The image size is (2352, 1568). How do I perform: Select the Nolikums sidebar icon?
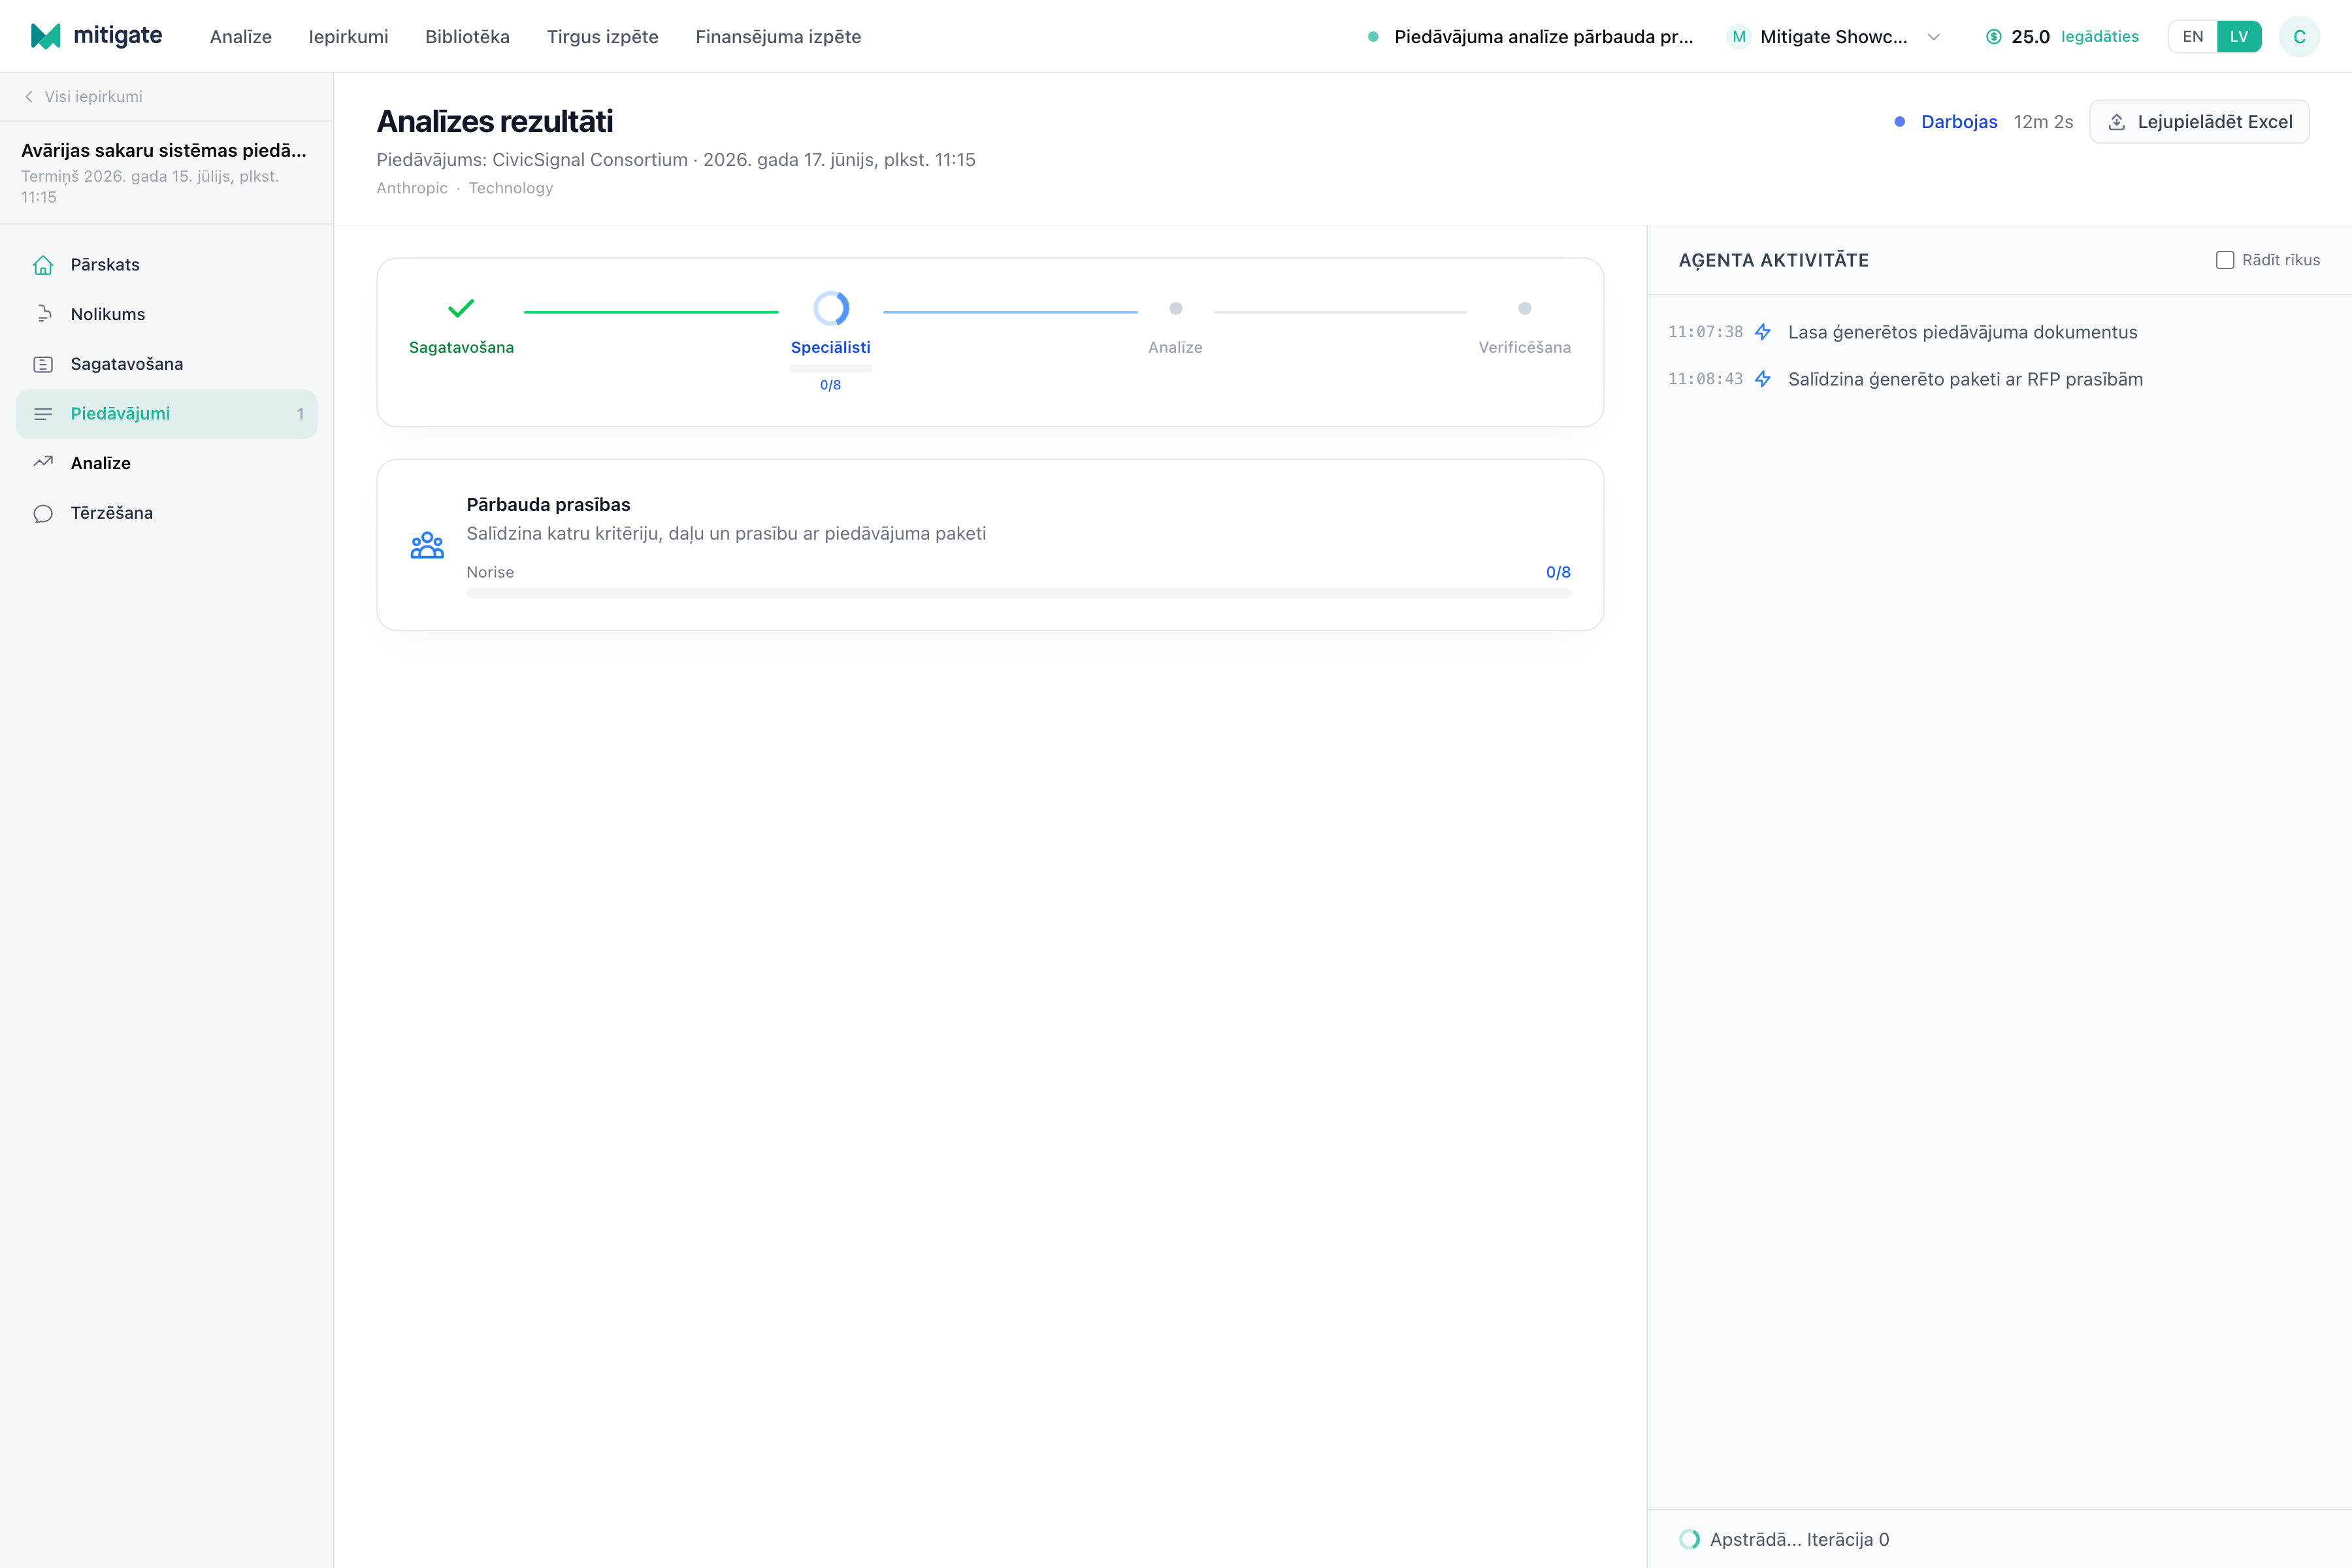pyautogui.click(x=43, y=314)
